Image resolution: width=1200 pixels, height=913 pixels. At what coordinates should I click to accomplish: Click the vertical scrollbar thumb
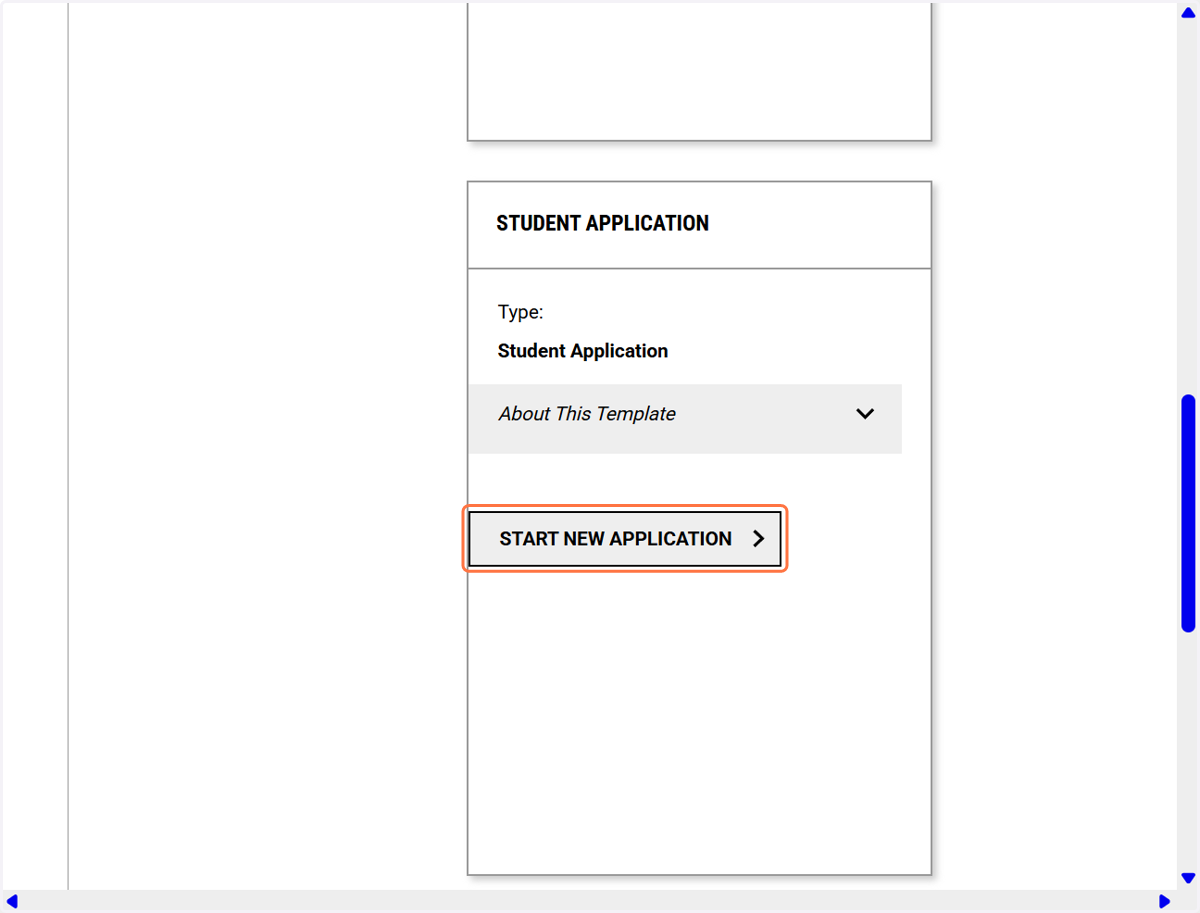(1188, 513)
